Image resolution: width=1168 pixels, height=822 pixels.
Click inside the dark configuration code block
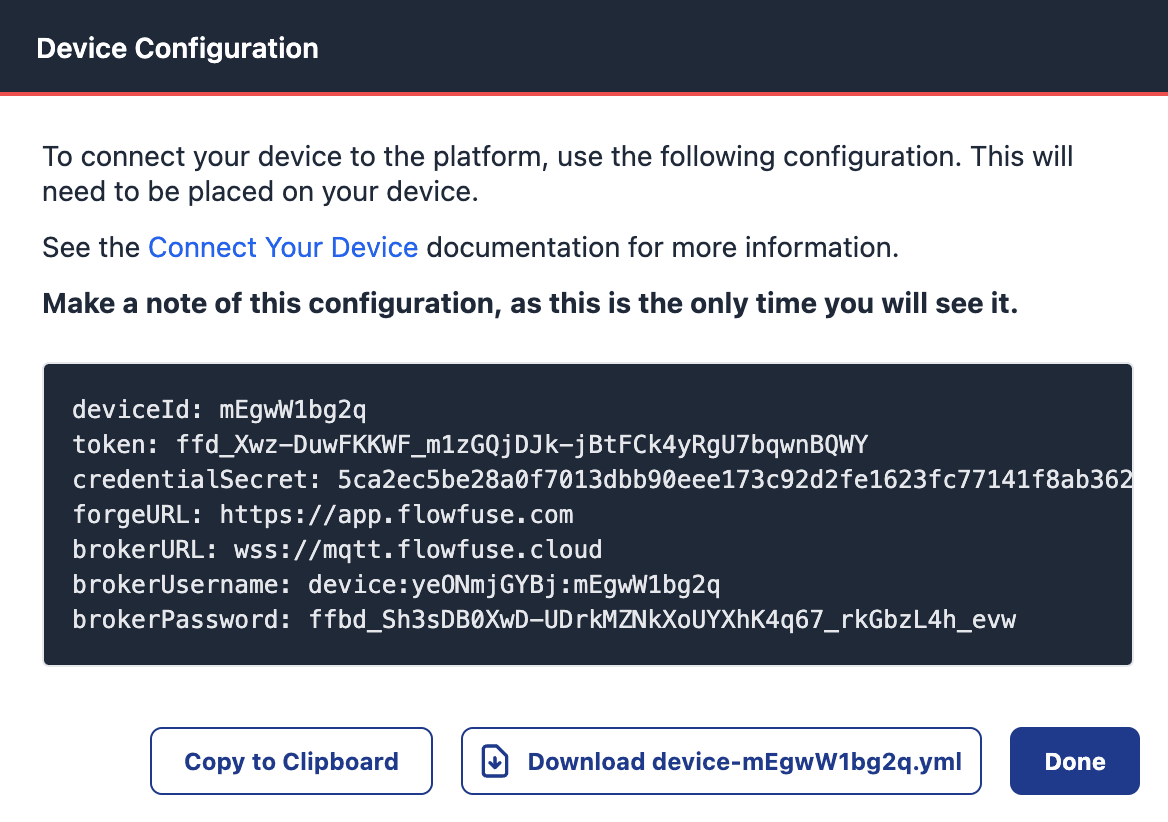point(590,514)
